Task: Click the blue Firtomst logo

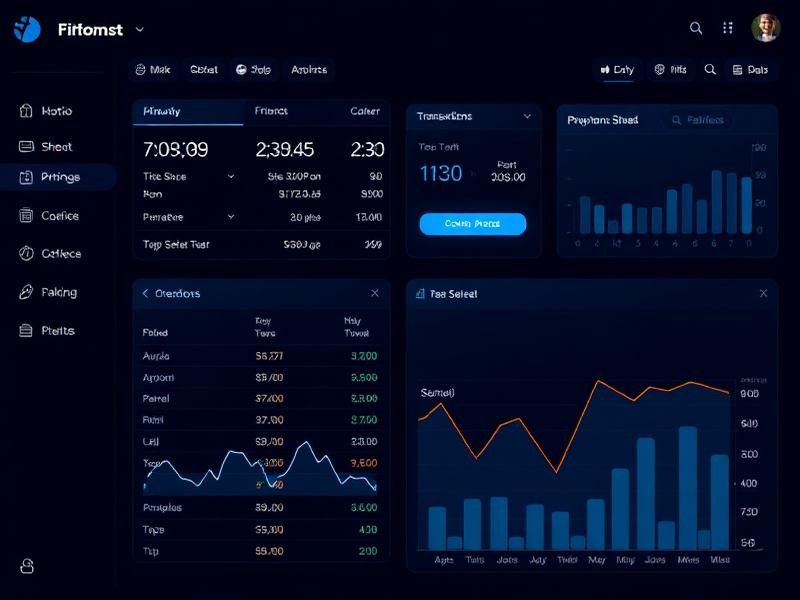Action: pos(27,30)
